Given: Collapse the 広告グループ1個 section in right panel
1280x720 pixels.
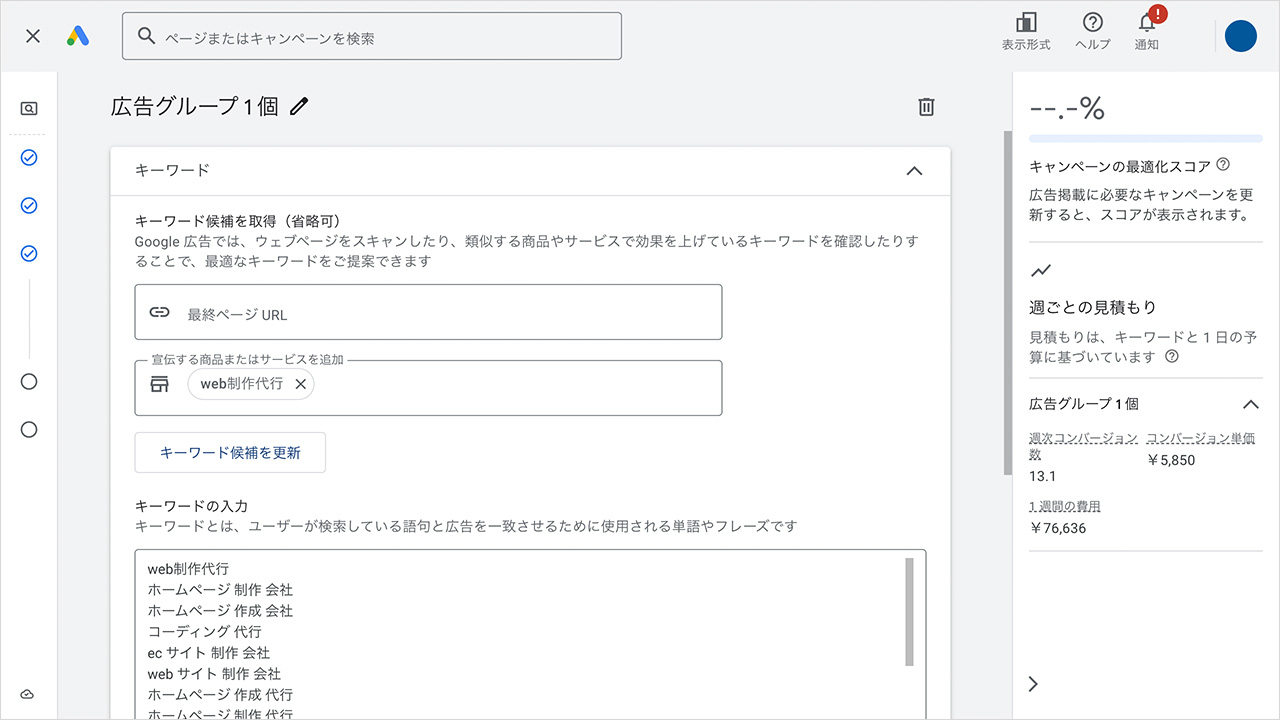Looking at the screenshot, I should click(1251, 404).
